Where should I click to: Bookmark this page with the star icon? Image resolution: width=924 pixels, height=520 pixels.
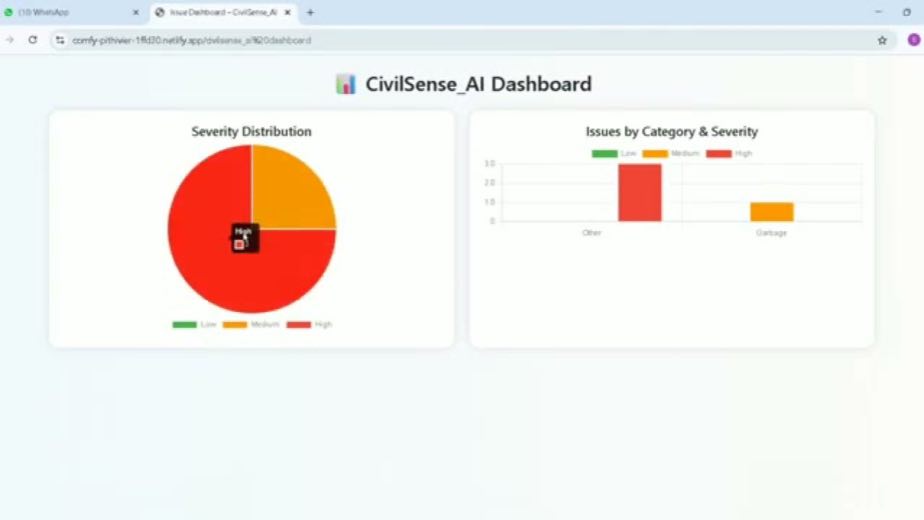[882, 40]
